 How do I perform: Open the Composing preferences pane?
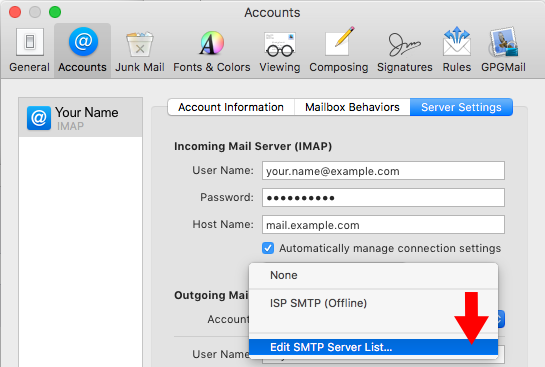click(339, 50)
